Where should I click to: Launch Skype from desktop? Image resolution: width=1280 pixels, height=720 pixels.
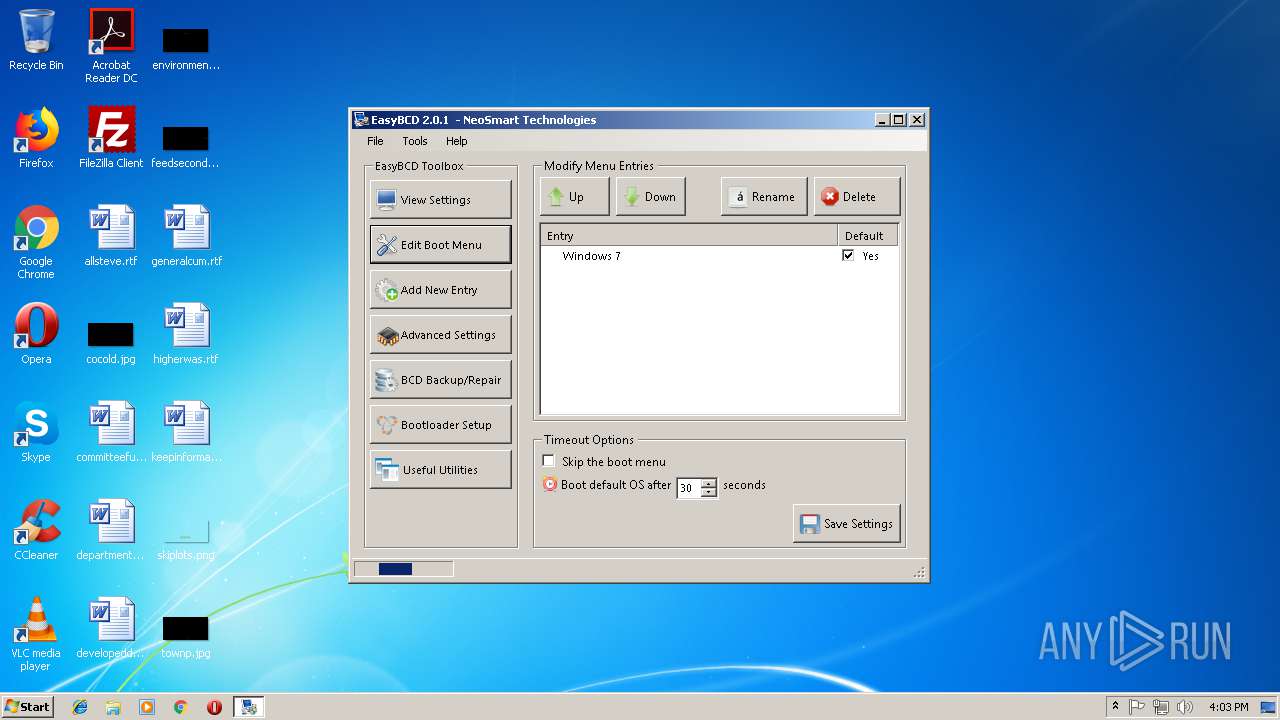pos(36,432)
